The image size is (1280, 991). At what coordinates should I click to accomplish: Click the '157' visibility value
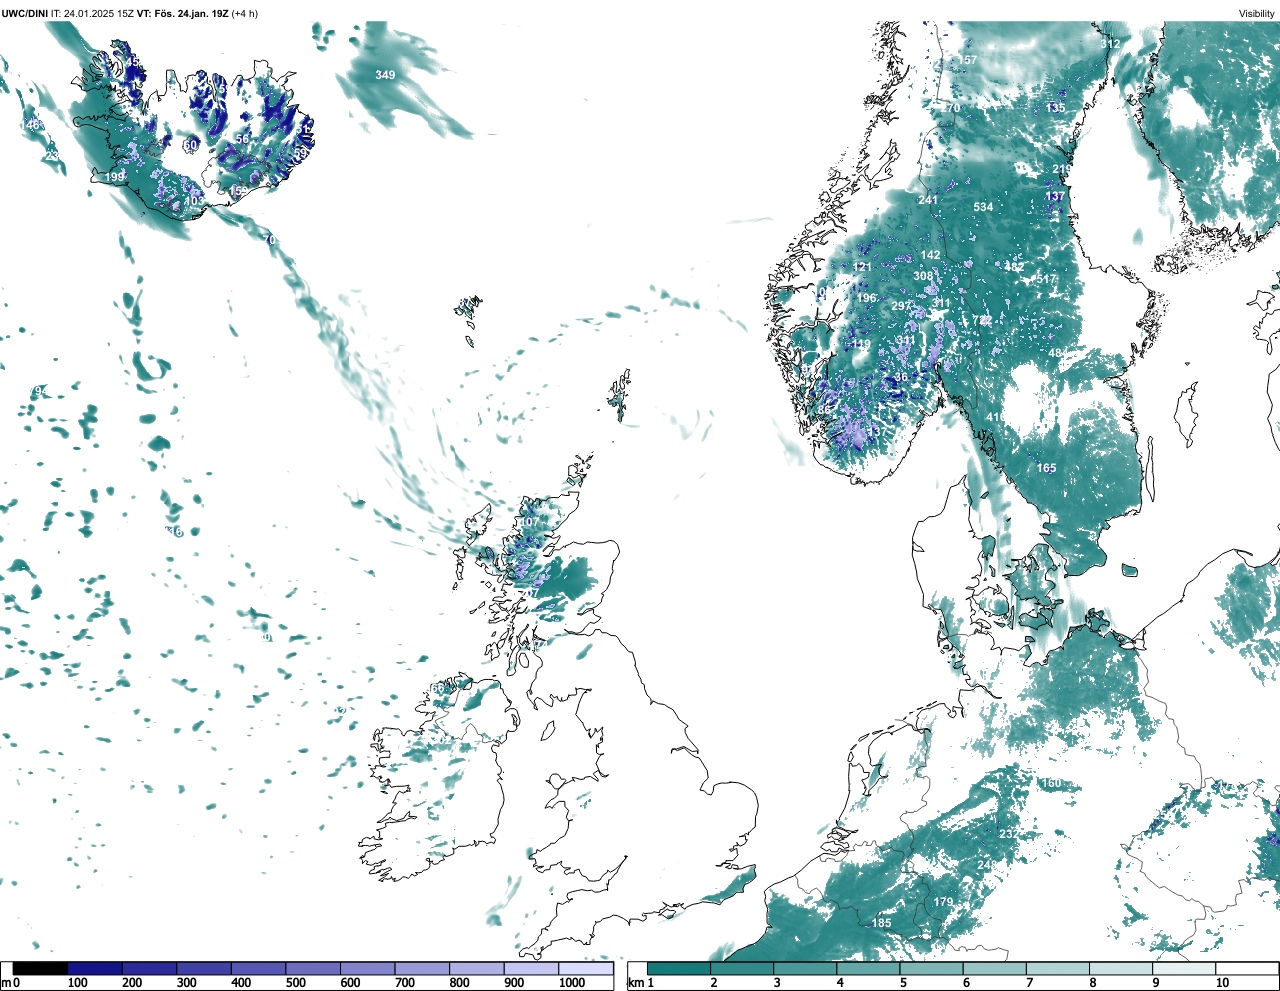(x=967, y=60)
